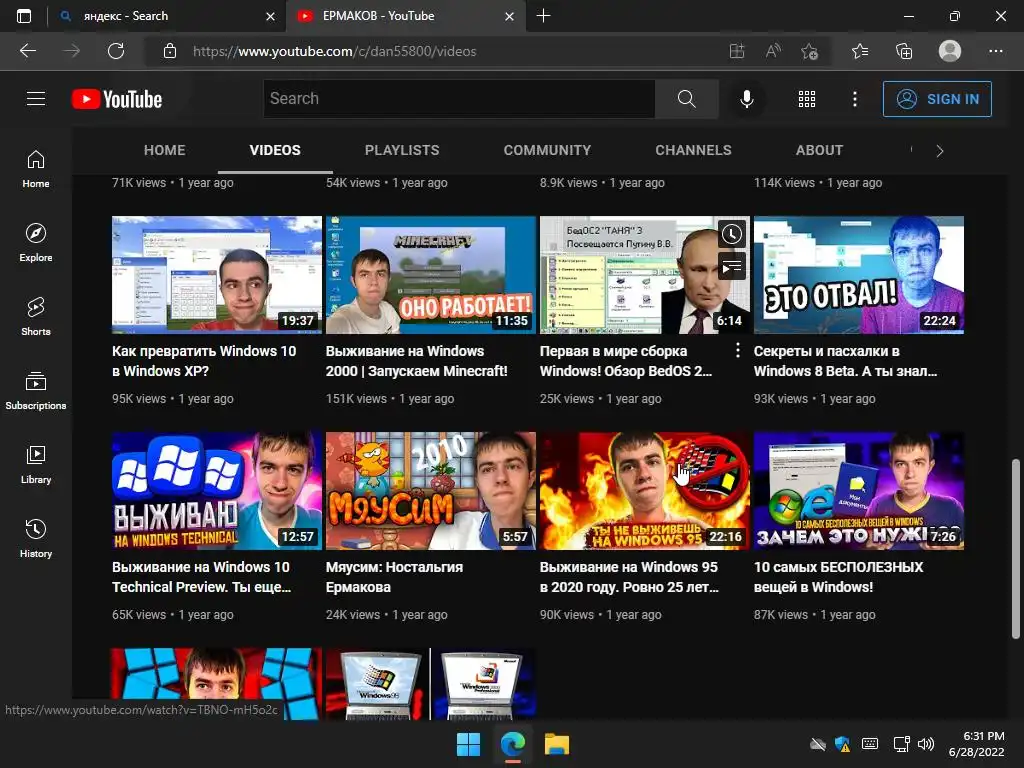Open the 'Выживание на Windows 2000' video title

click(x=417, y=360)
